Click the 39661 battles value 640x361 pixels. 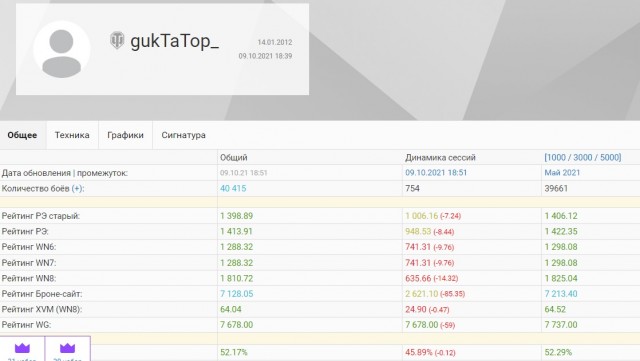pos(556,189)
